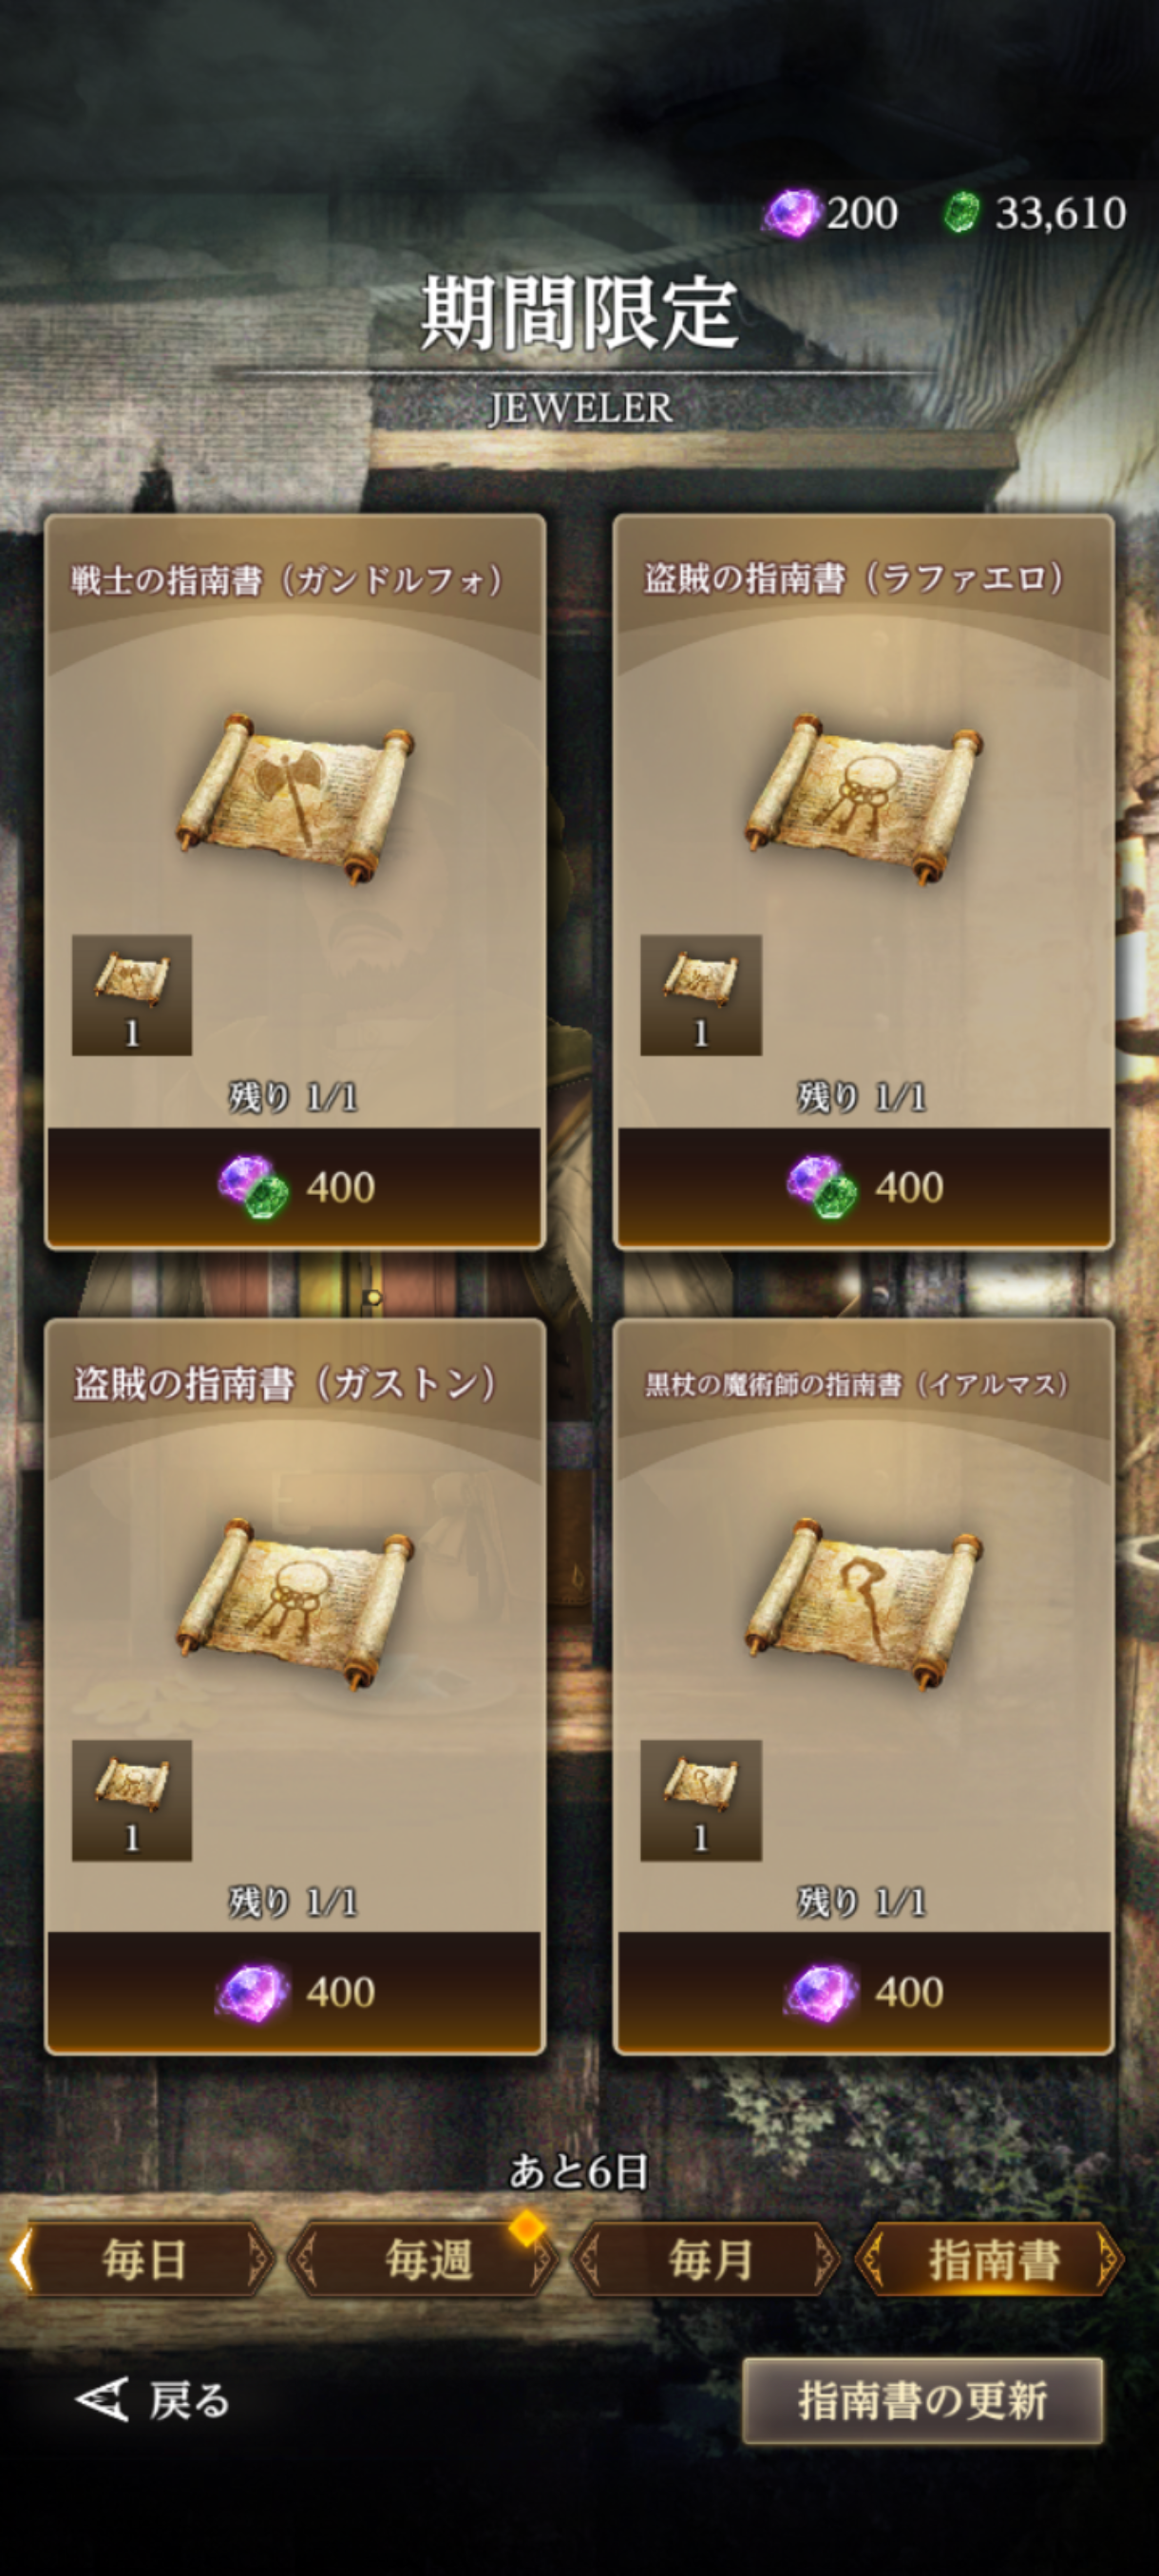
Task: Switch to the 毎月 tab
Action: pyautogui.click(x=709, y=2259)
